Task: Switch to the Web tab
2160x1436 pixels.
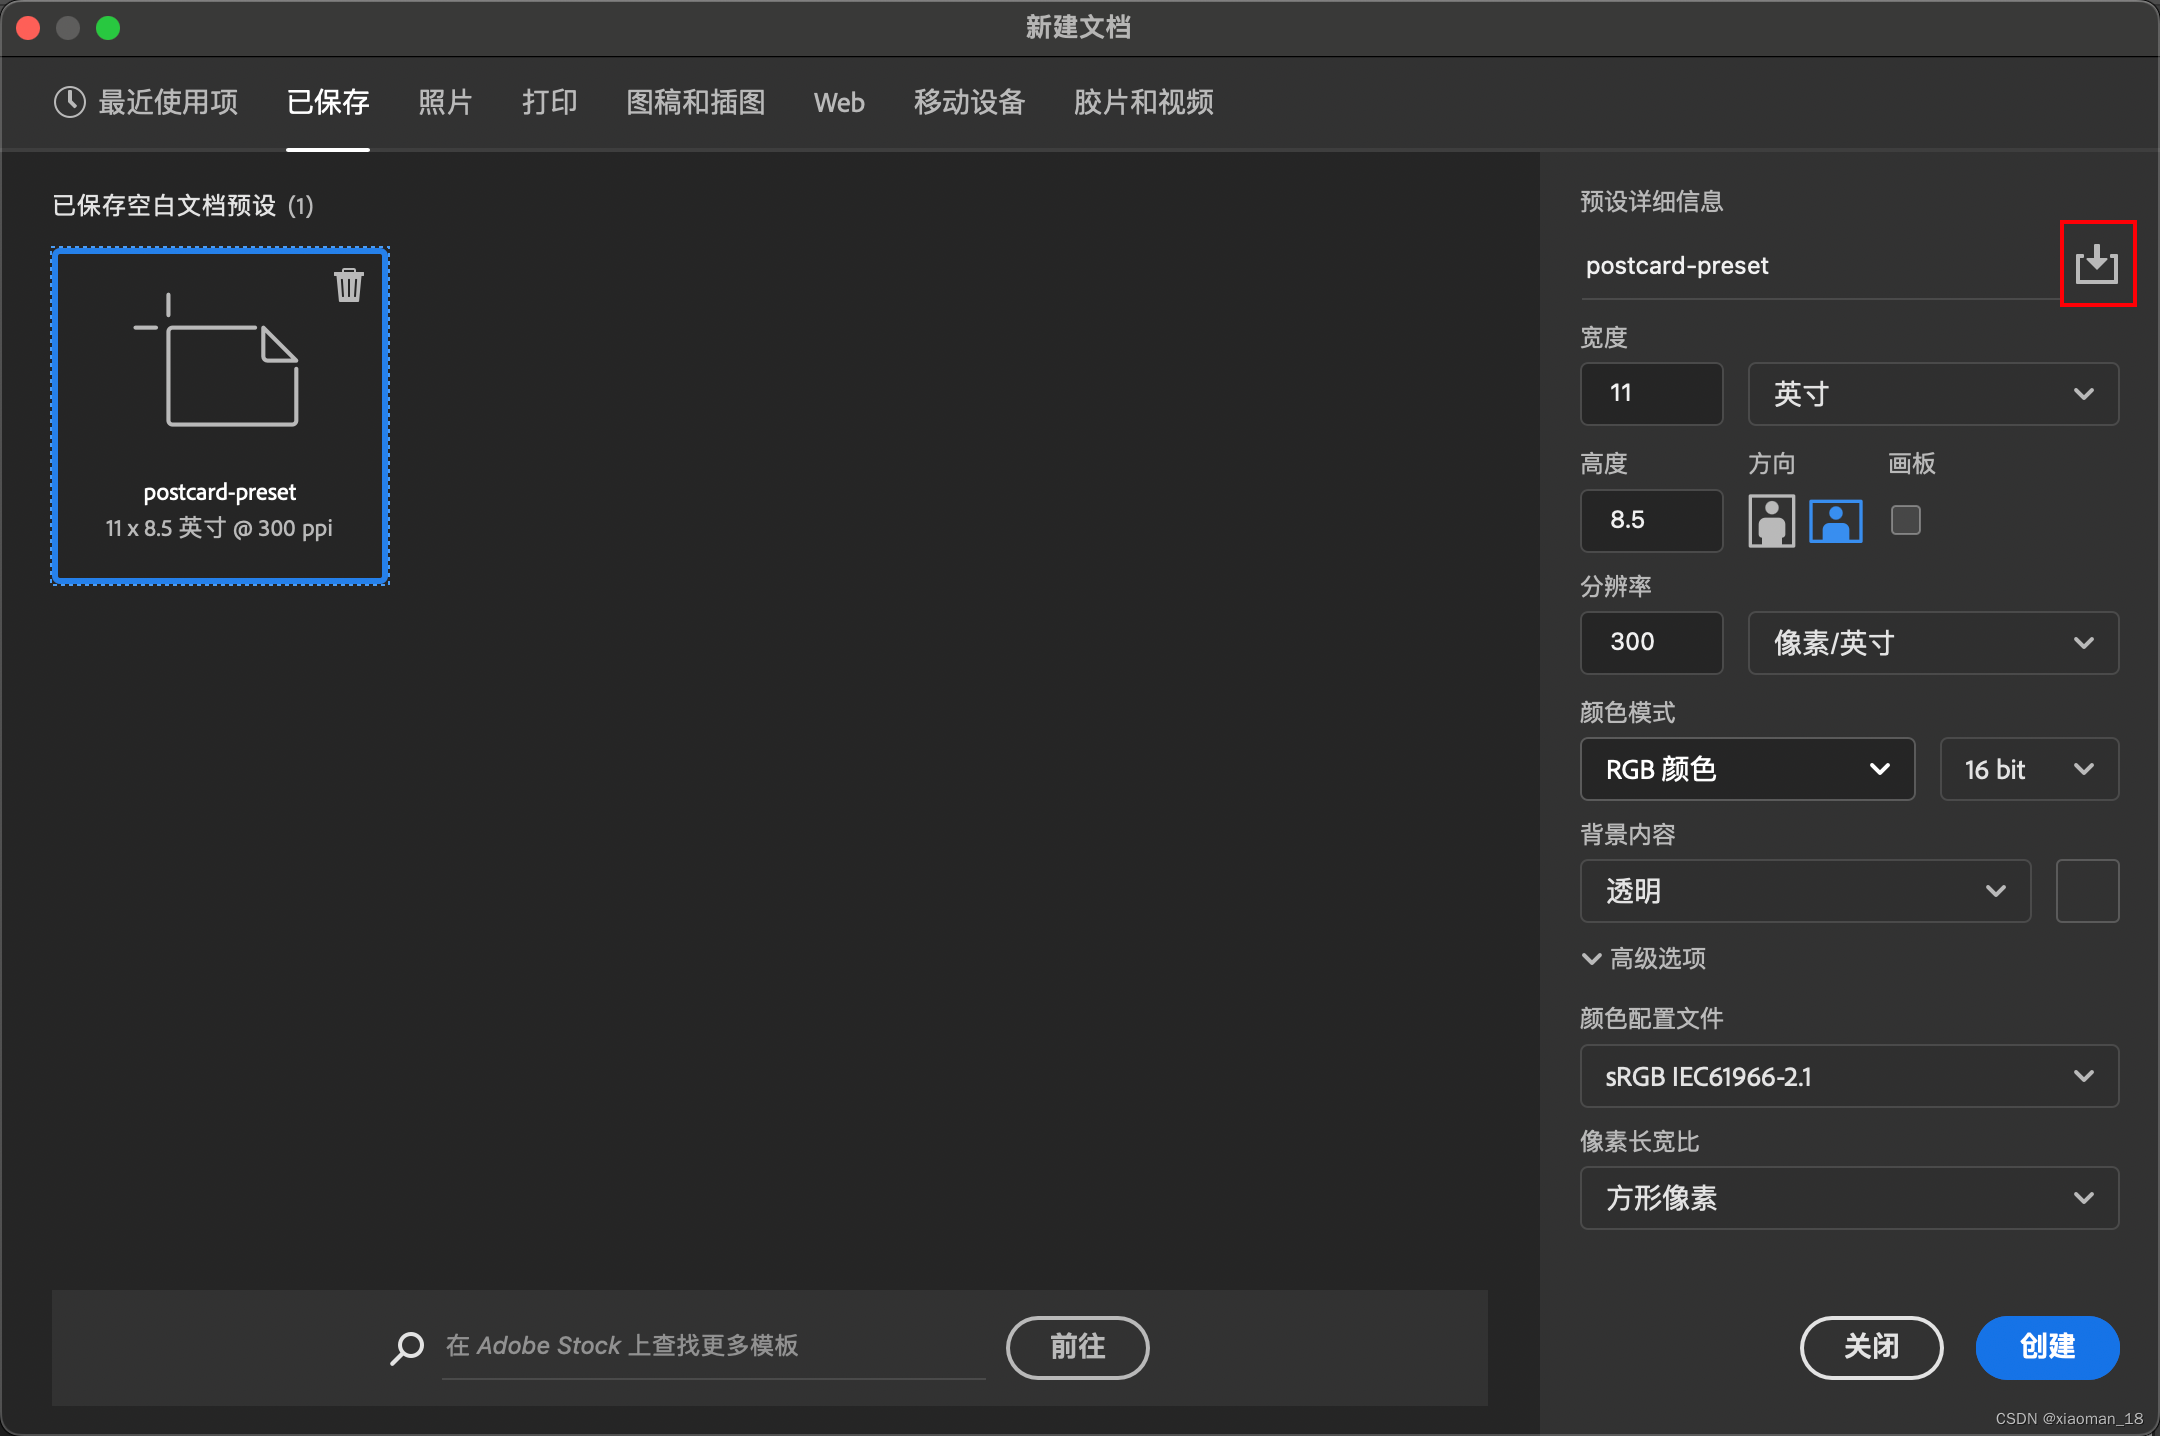Action: (x=839, y=103)
